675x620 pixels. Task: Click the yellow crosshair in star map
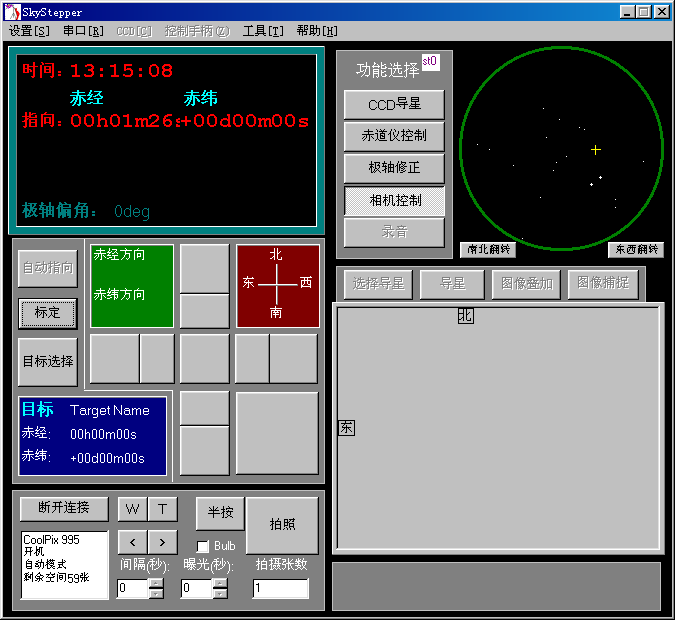point(596,150)
